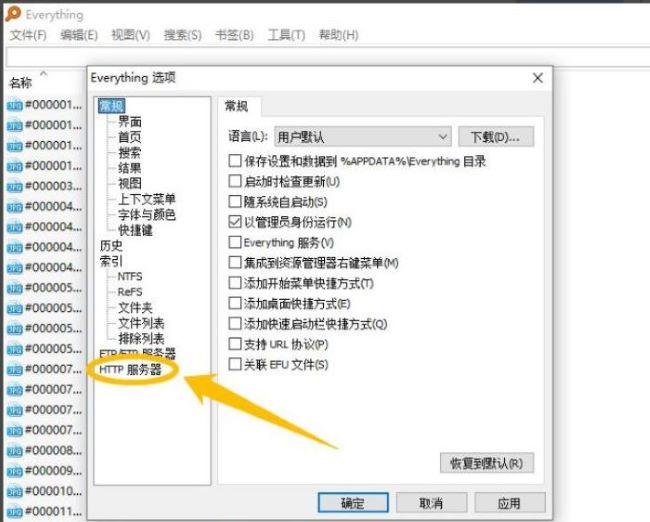Select HTTP 服务器 in the options tree
The width and height of the screenshot is (650, 522).
(130, 369)
